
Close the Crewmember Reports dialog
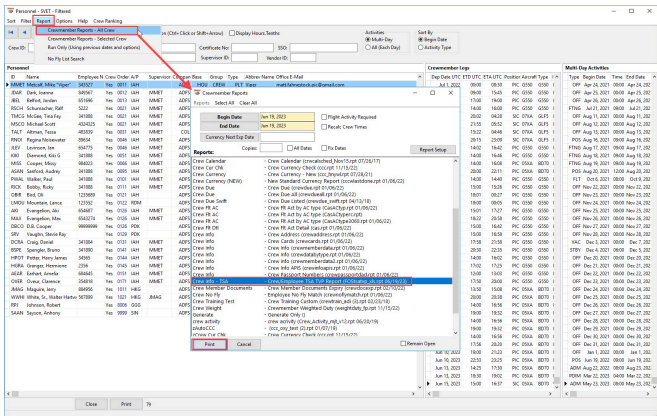point(450,93)
